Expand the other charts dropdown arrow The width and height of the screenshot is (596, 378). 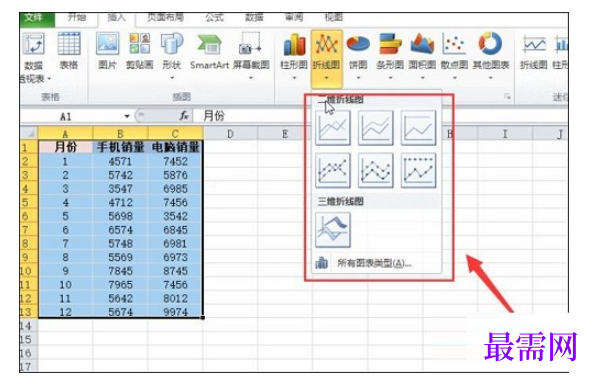(x=491, y=78)
